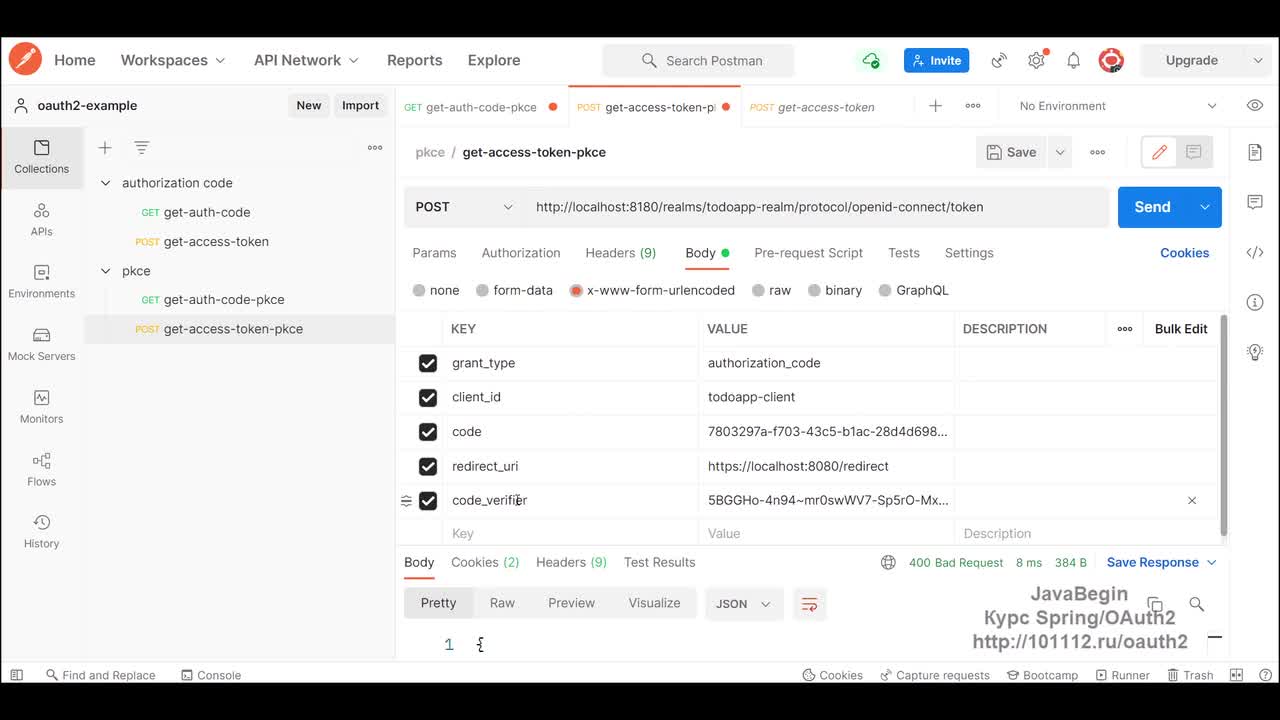1280x720 pixels.
Task: Switch to edit mode pencil icon
Action: pyautogui.click(x=1159, y=152)
